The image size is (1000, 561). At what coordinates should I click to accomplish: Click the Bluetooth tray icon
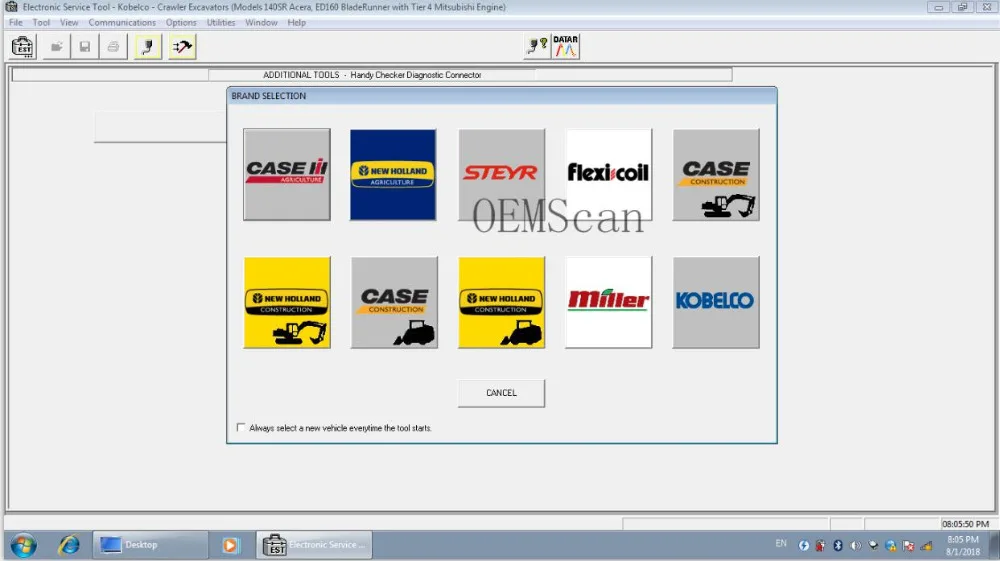click(x=838, y=546)
